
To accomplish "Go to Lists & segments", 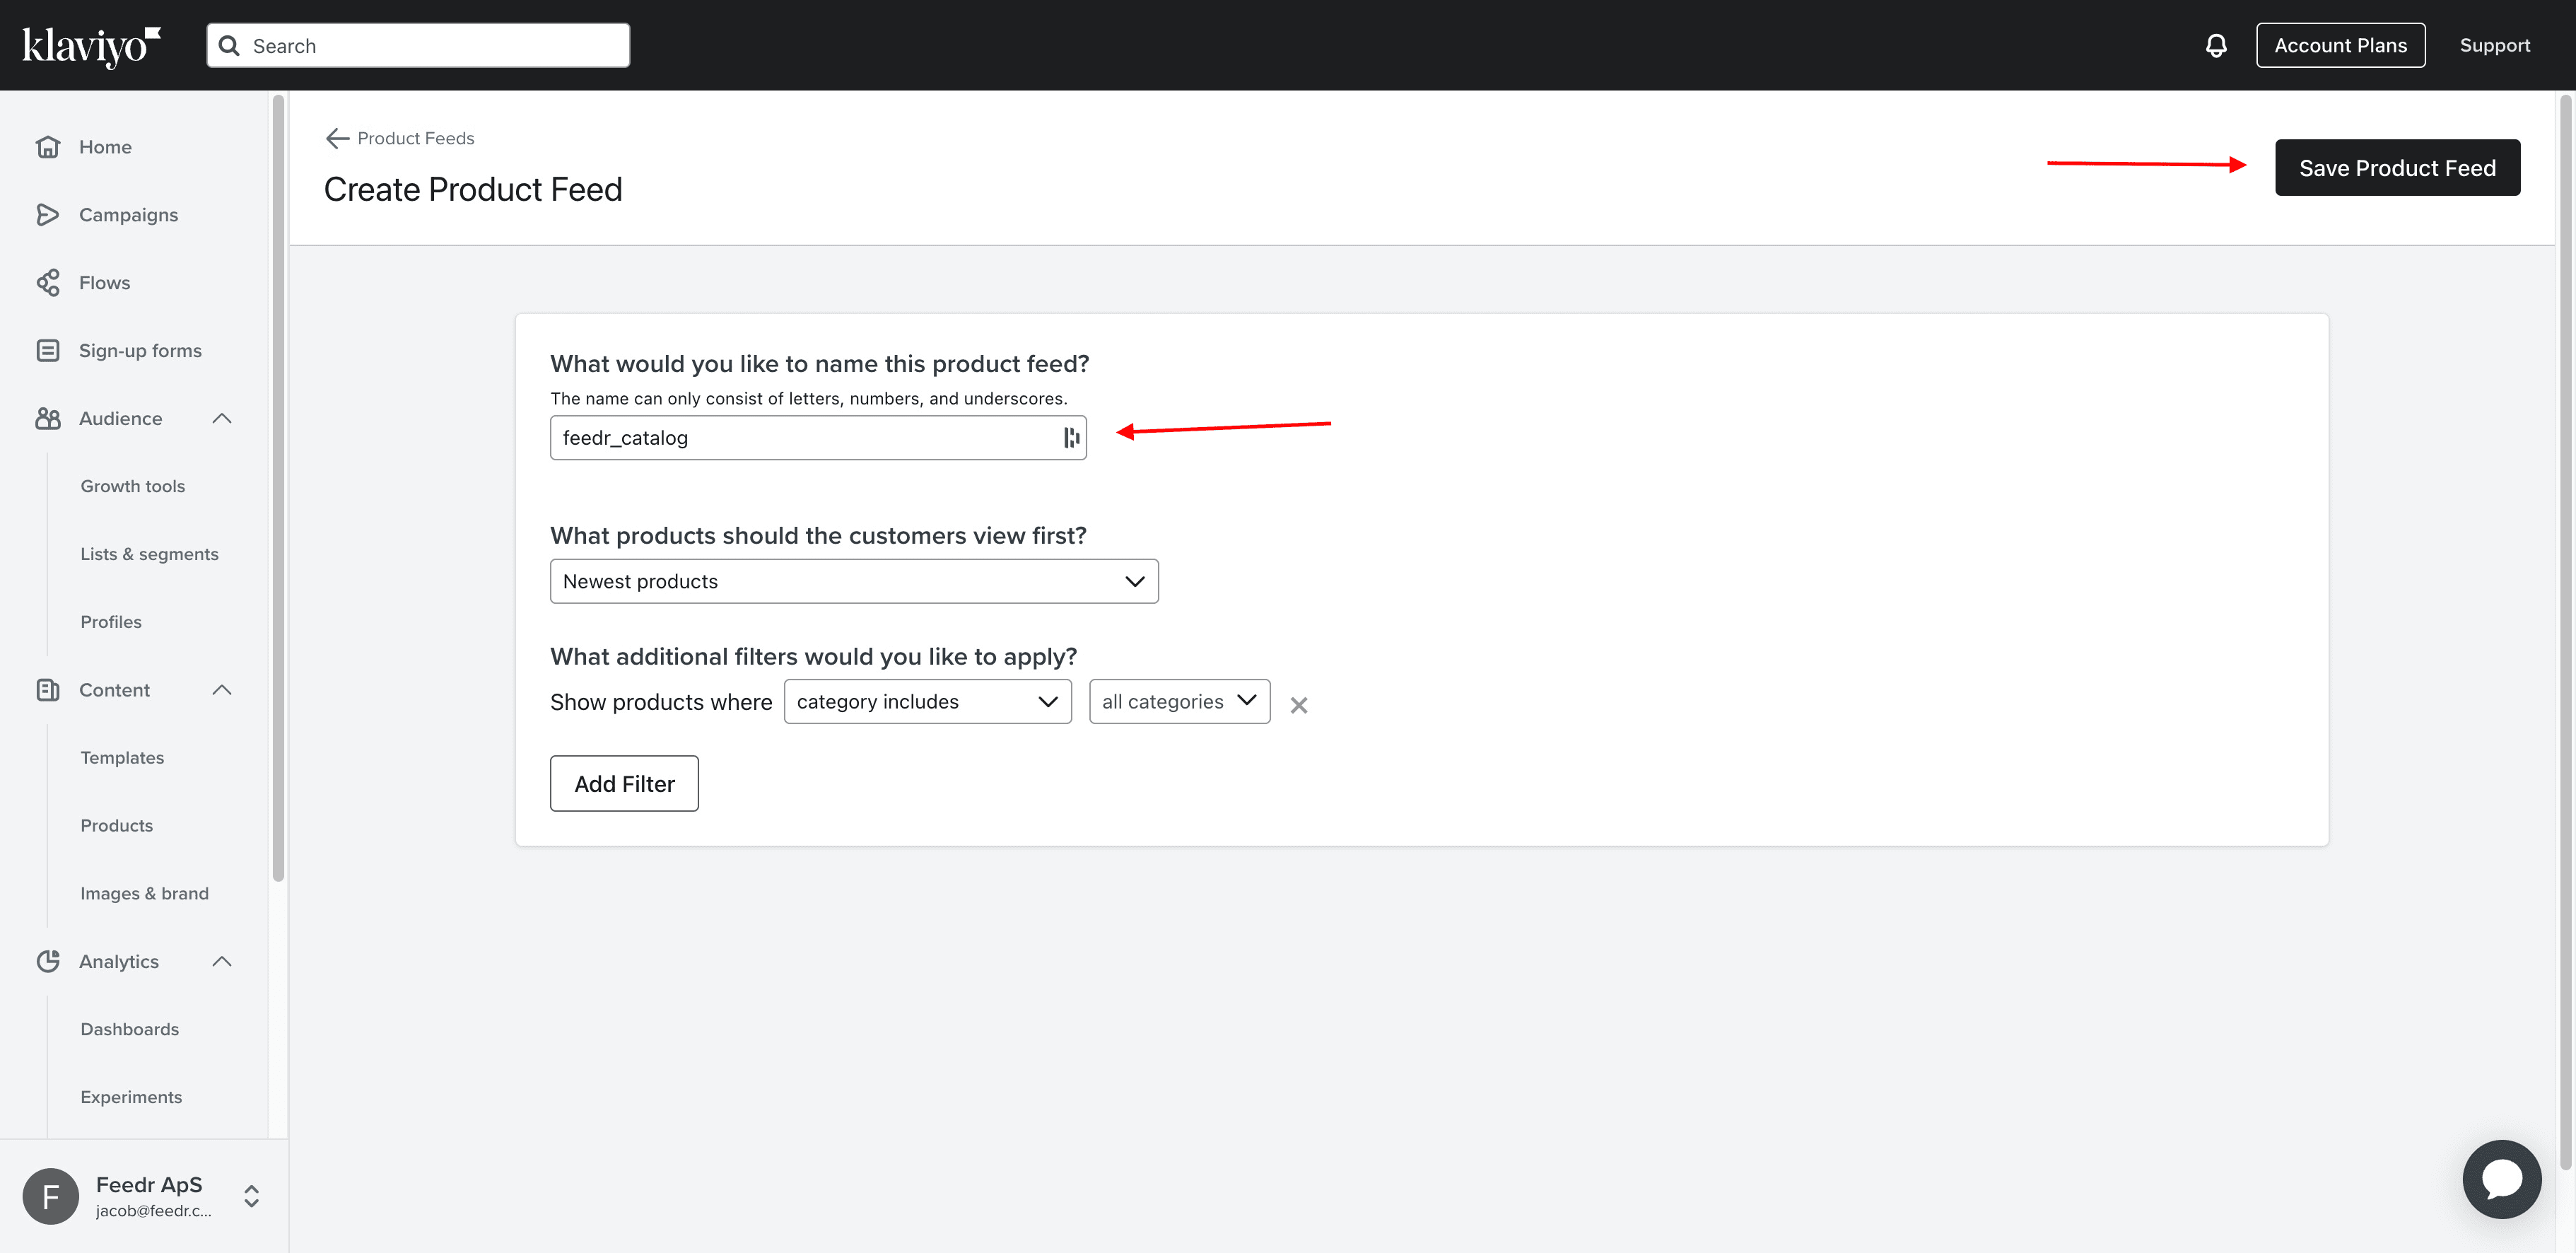I will coord(149,553).
